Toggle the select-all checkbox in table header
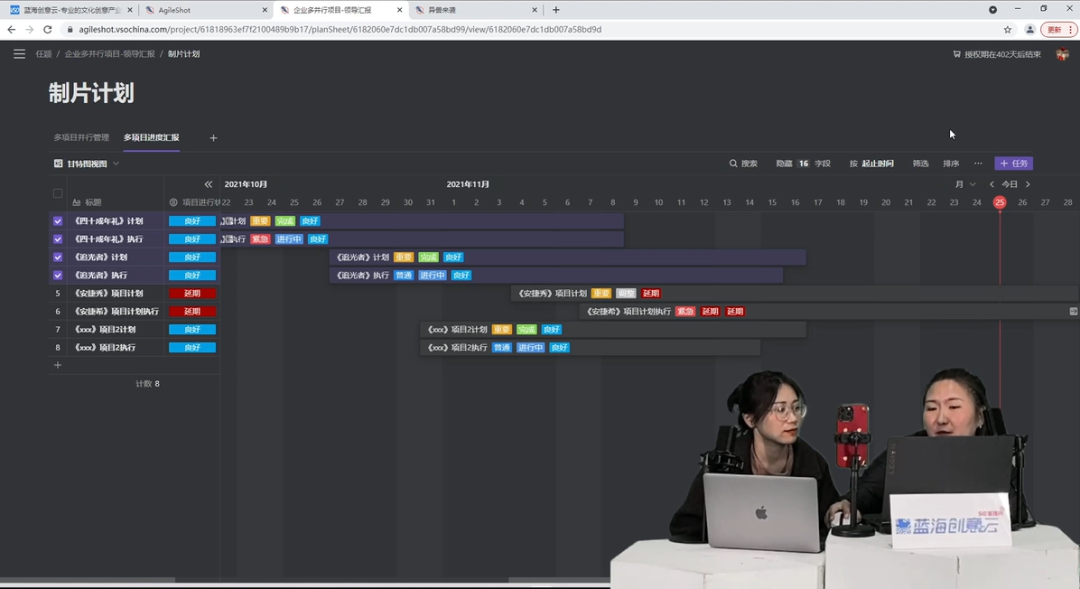The height and width of the screenshot is (589, 1080). [57, 193]
